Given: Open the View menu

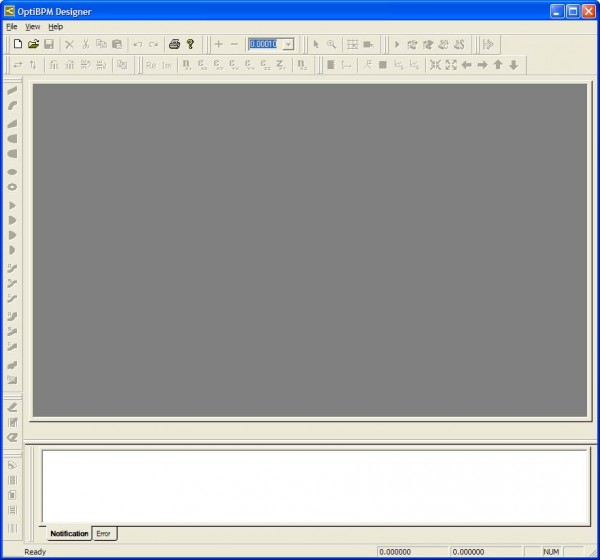Looking at the screenshot, I should 33,27.
